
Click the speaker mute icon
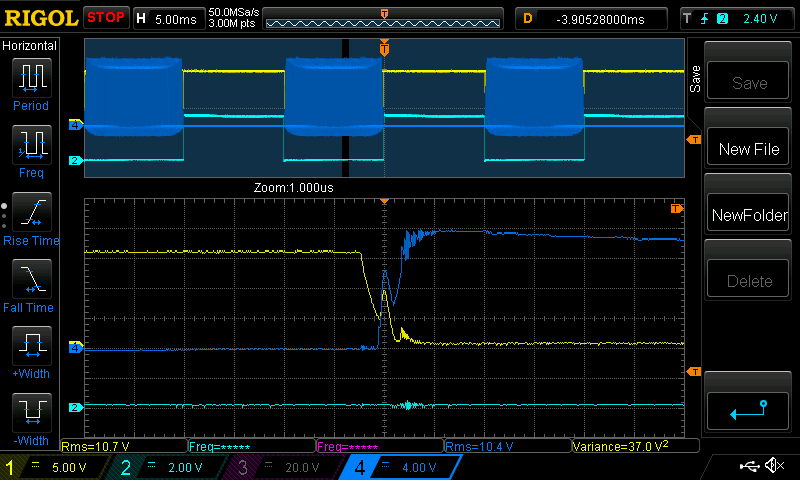click(x=773, y=466)
